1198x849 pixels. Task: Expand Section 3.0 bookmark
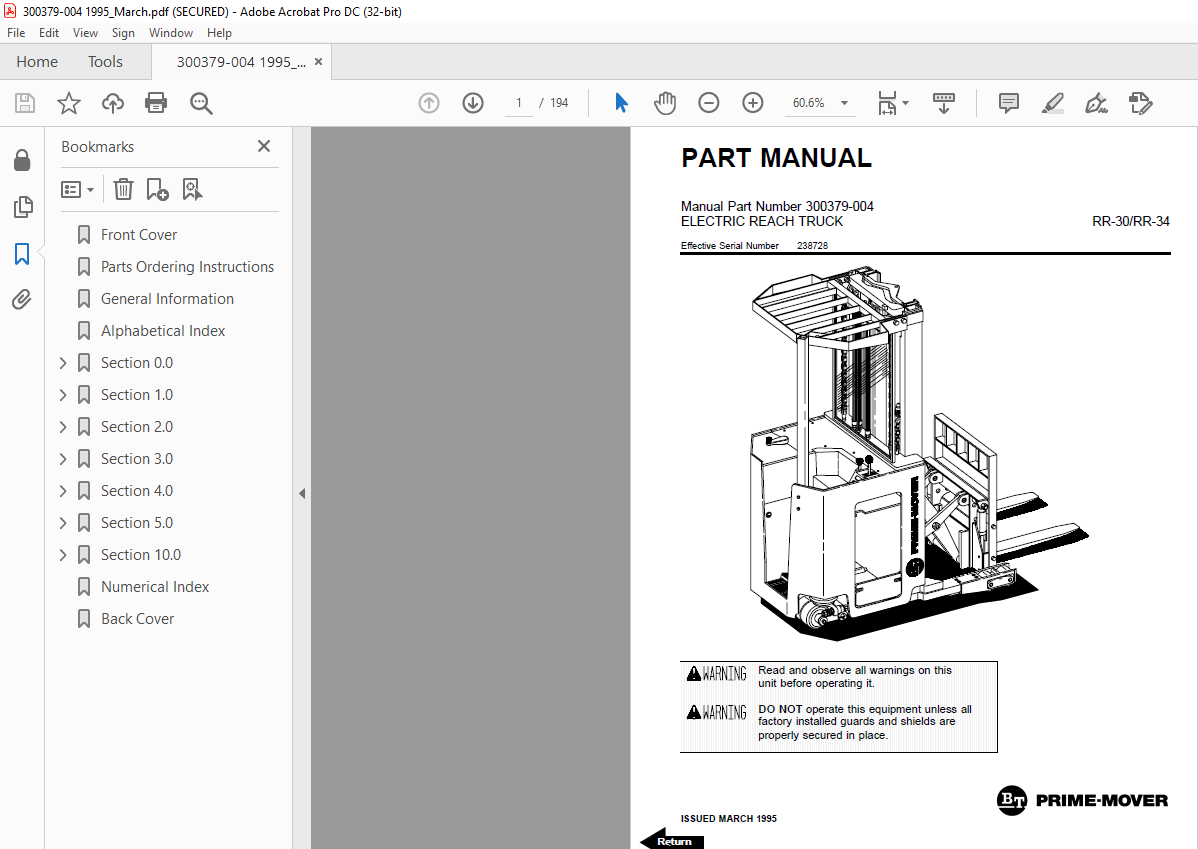point(63,459)
